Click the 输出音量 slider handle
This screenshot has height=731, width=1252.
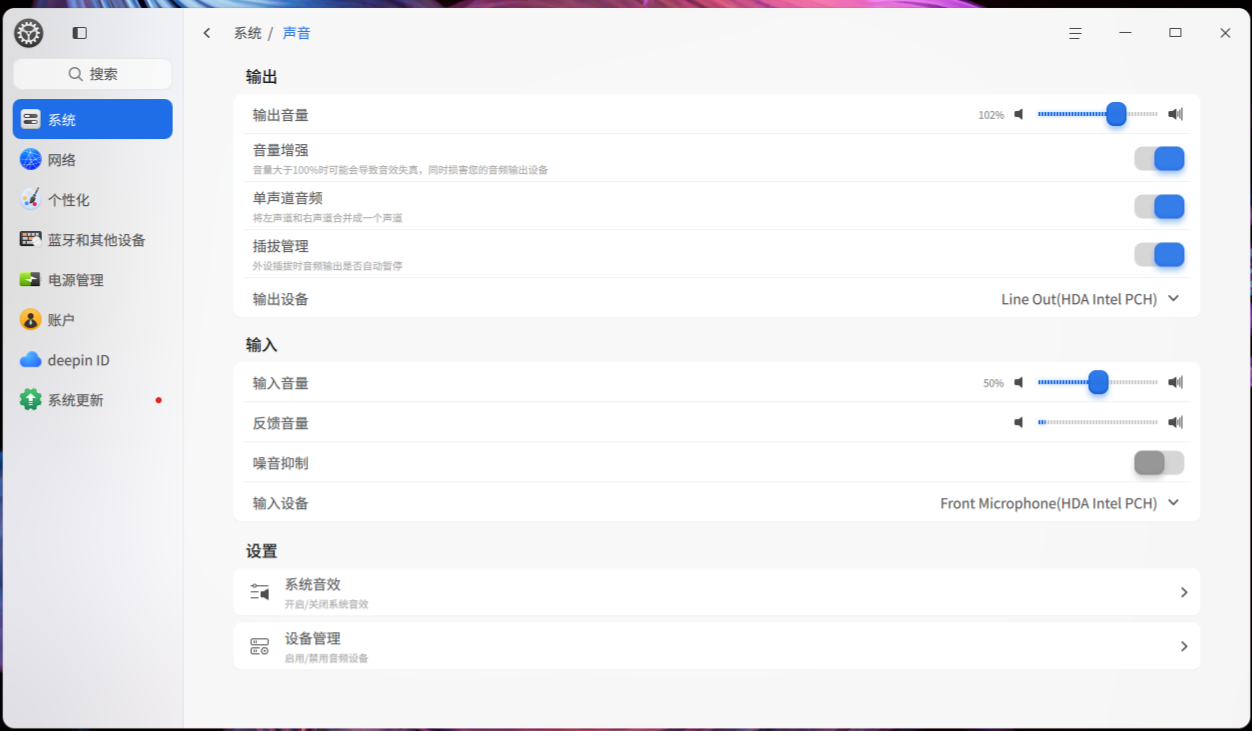tap(1117, 114)
